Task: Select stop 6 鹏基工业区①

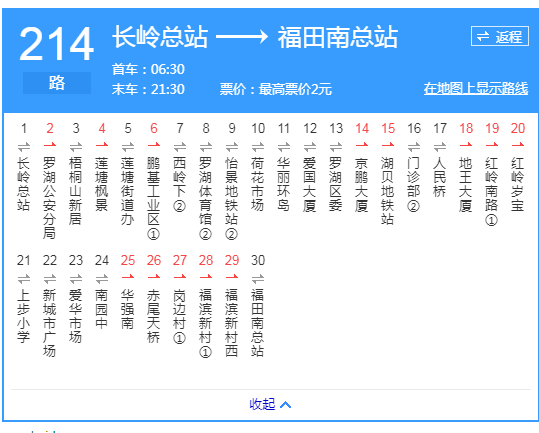Action: click(154, 198)
